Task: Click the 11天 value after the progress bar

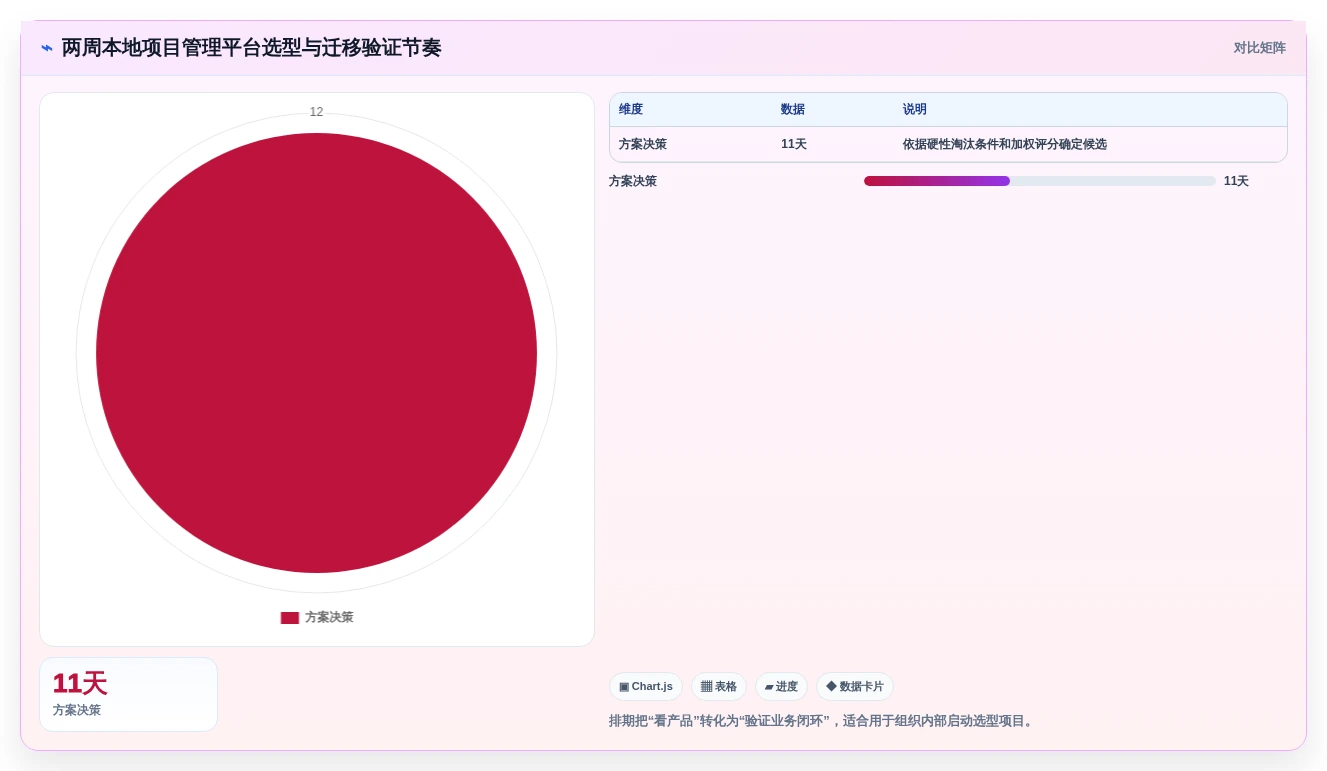Action: click(1236, 181)
